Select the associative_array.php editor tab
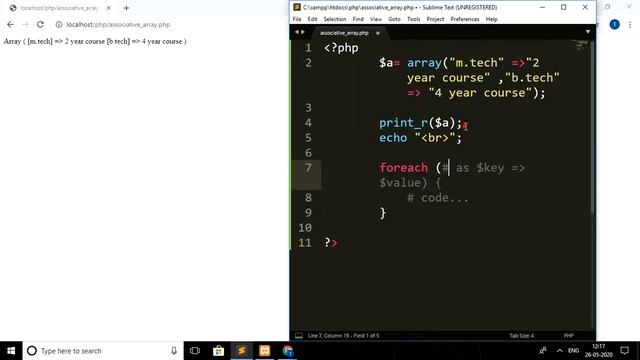The width and height of the screenshot is (640, 360). [344, 33]
